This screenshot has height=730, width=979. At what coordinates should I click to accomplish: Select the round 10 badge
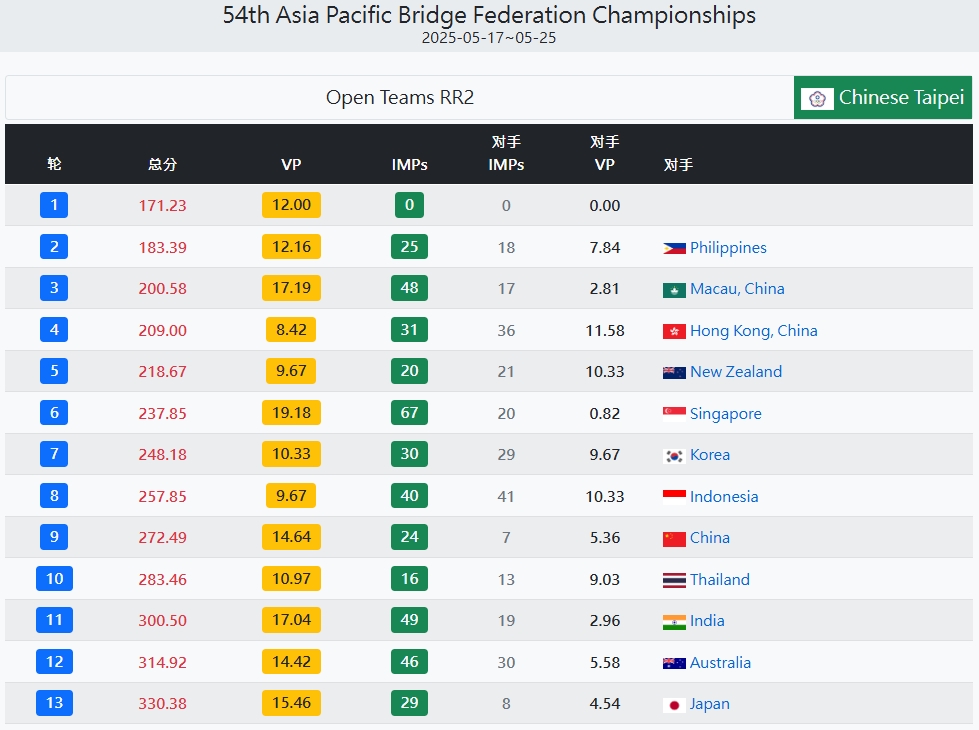pos(54,579)
